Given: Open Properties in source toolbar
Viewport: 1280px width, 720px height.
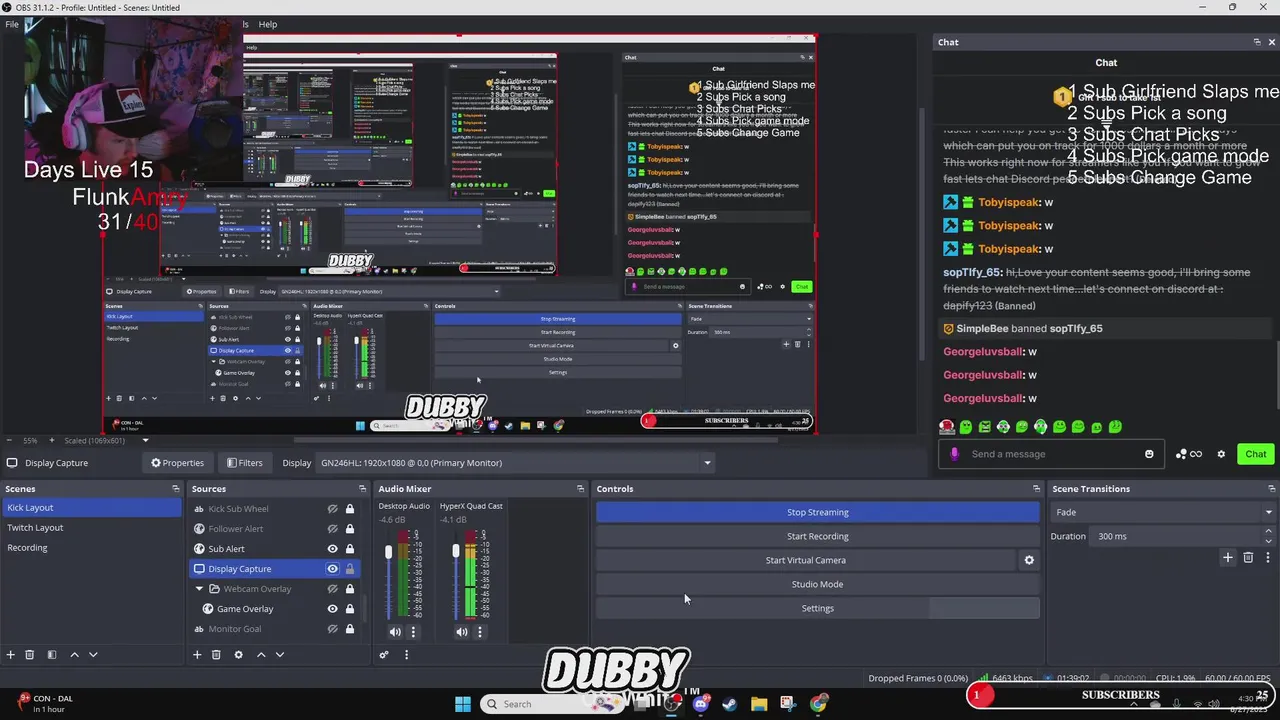Looking at the screenshot, I should (177, 463).
